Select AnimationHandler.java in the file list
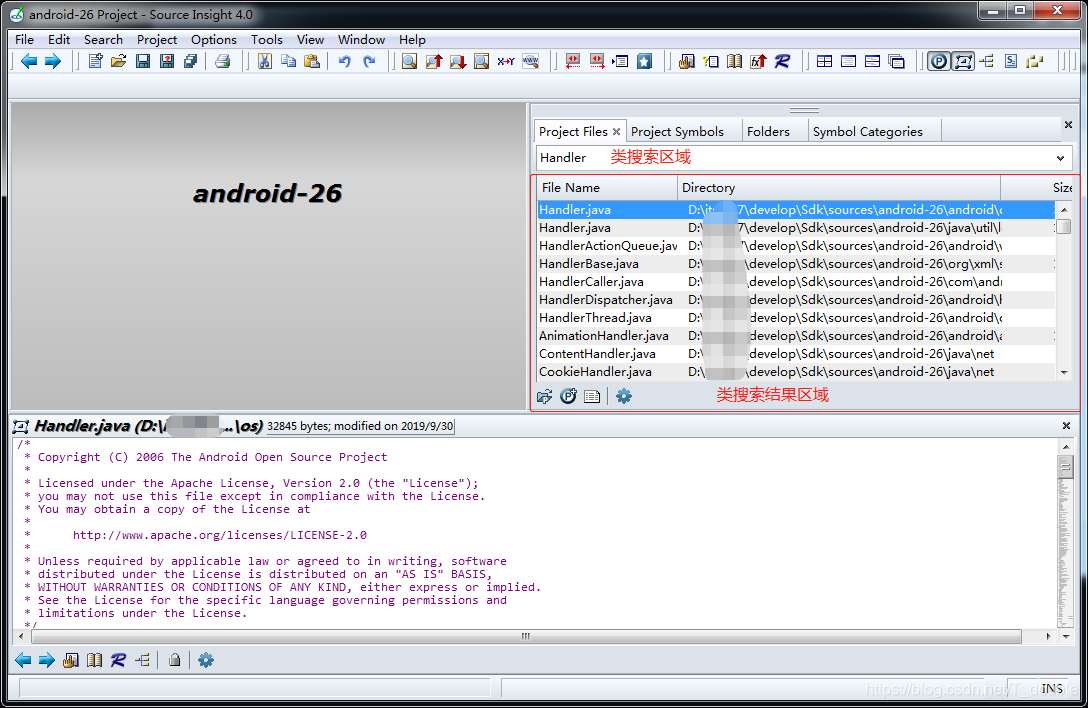1088x708 pixels. [x=797, y=336]
